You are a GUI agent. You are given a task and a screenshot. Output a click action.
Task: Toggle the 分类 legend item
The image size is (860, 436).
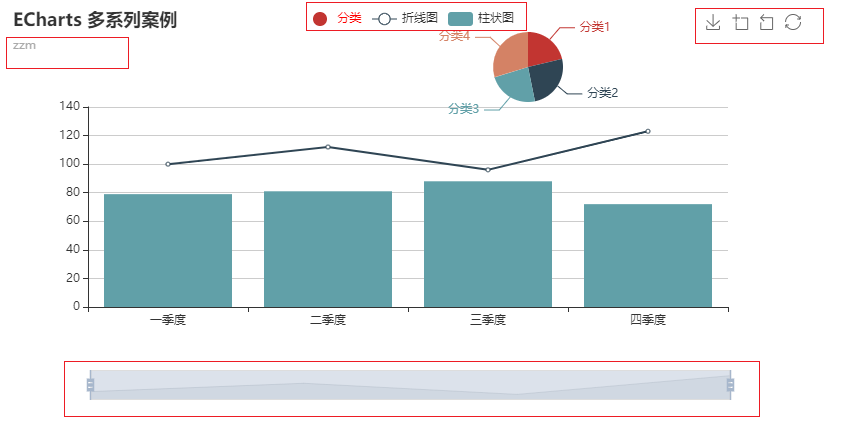click(337, 18)
